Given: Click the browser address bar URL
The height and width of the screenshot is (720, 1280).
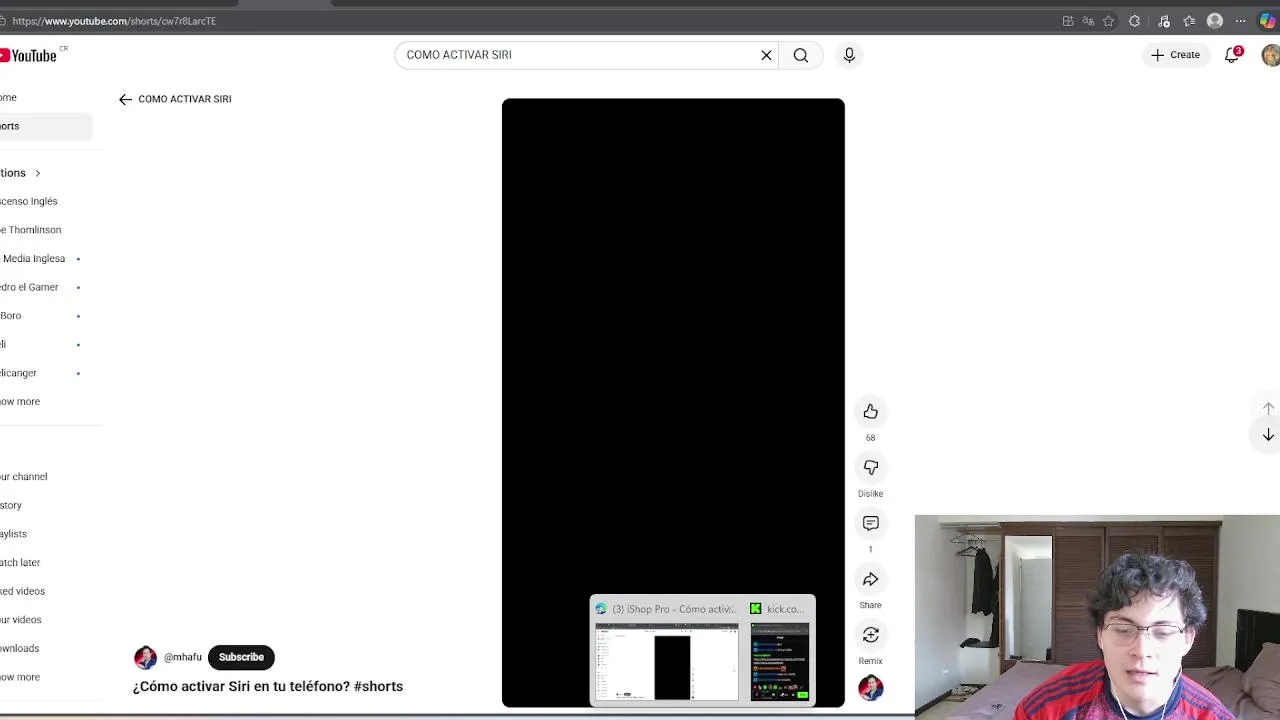Looking at the screenshot, I should 114,21.
